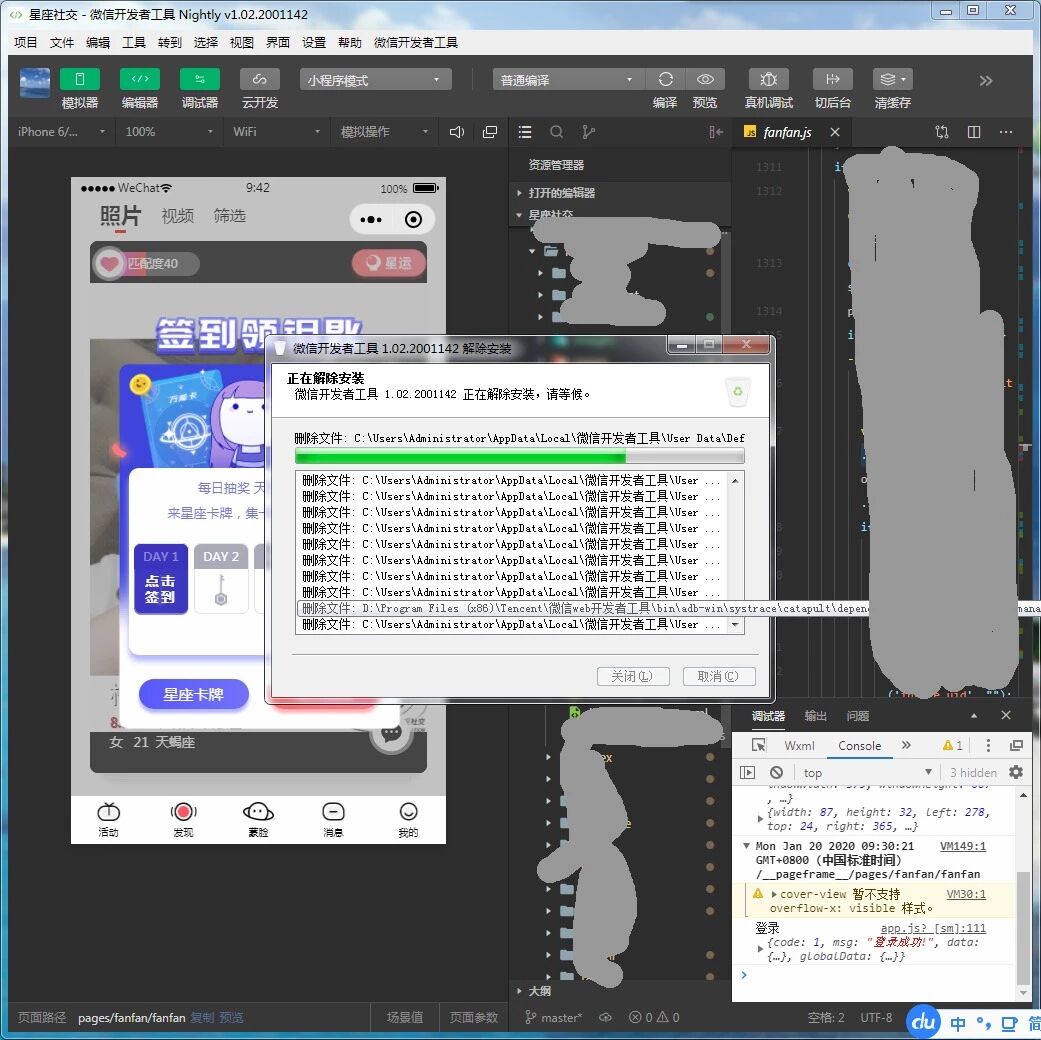Click the 切后台 background switch icon
This screenshot has width=1041, height=1040.
coord(833,80)
